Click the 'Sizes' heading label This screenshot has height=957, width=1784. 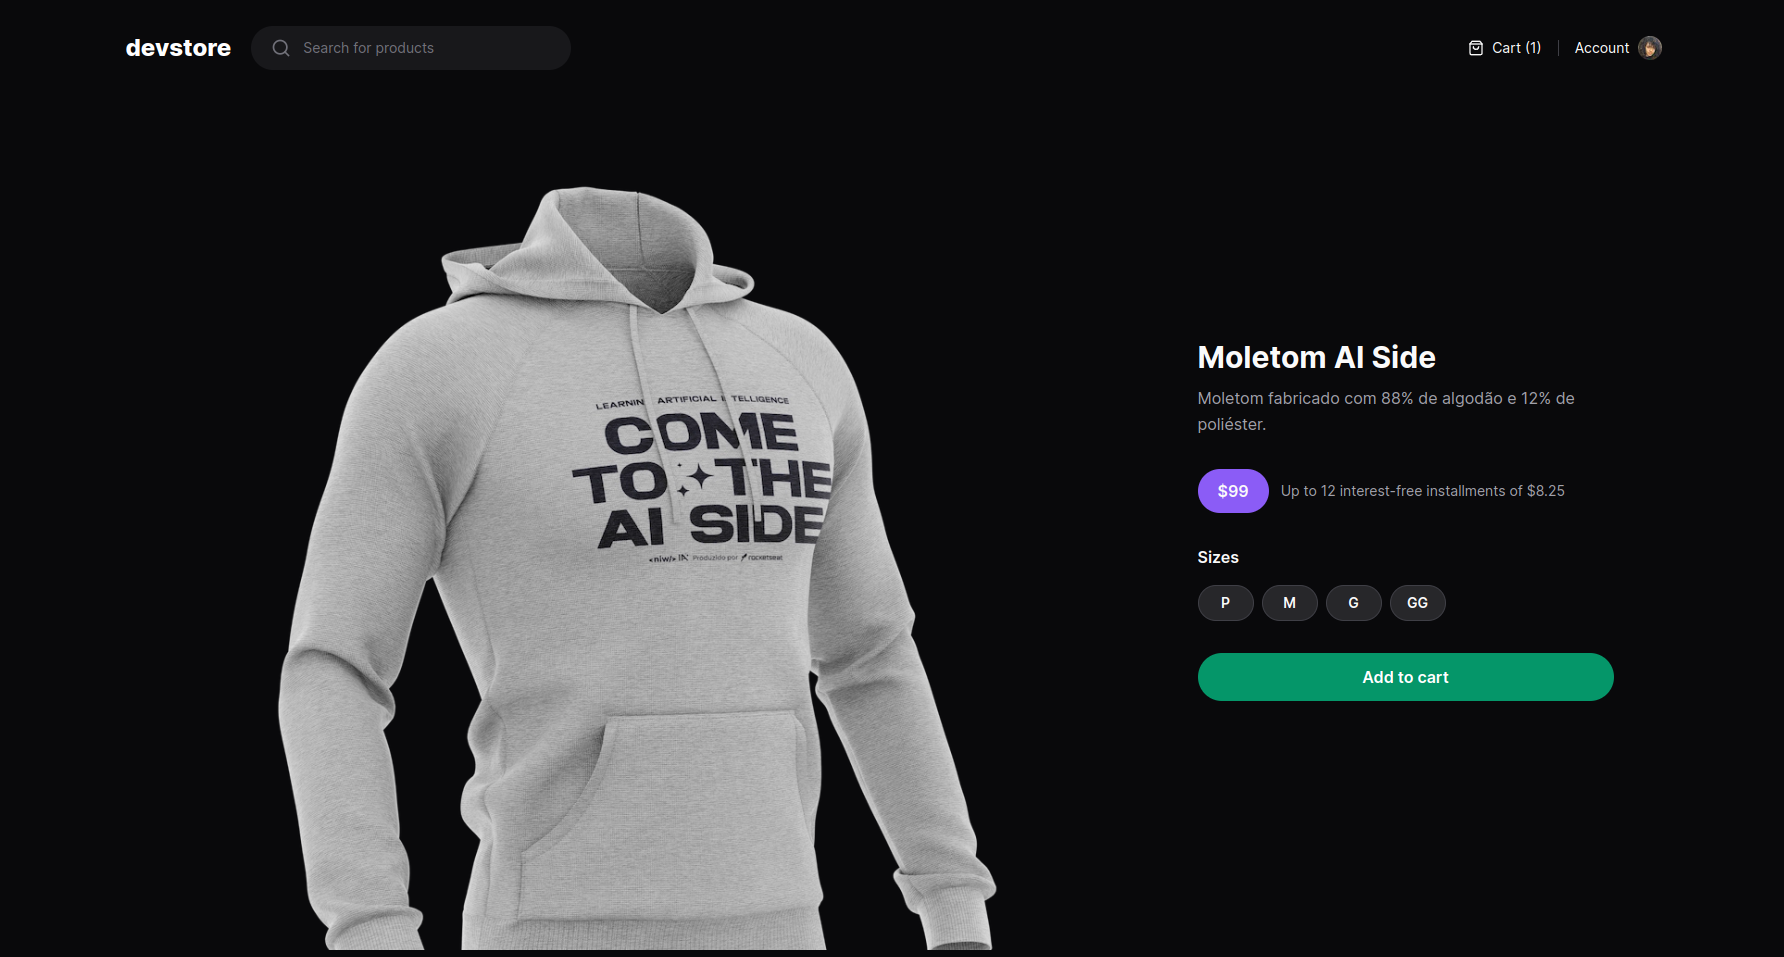pos(1218,557)
